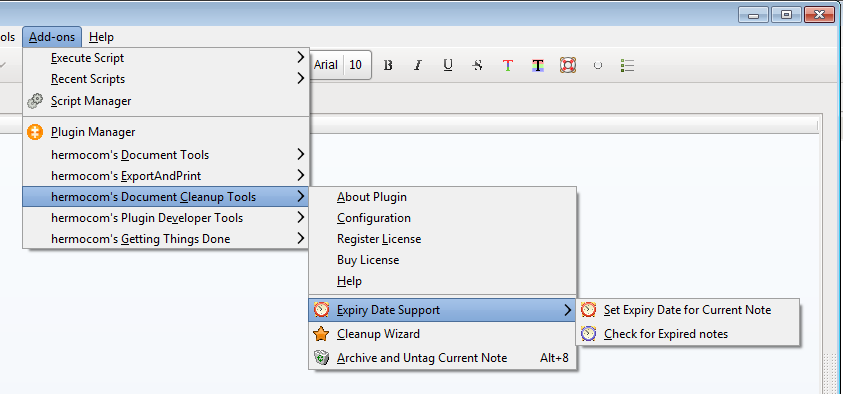Click the alarm clock icon for Expiry Date Support

pyautogui.click(x=322, y=310)
